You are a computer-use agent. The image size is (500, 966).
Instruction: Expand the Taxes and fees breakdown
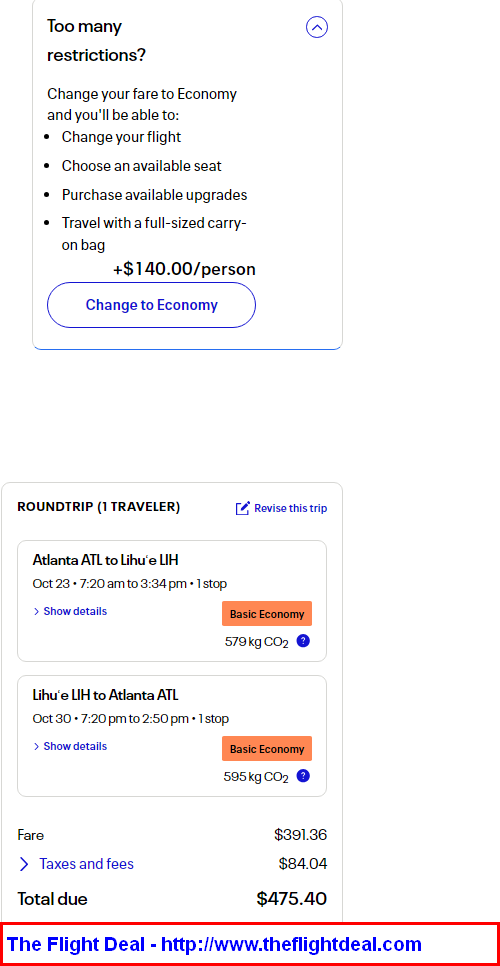pos(86,864)
